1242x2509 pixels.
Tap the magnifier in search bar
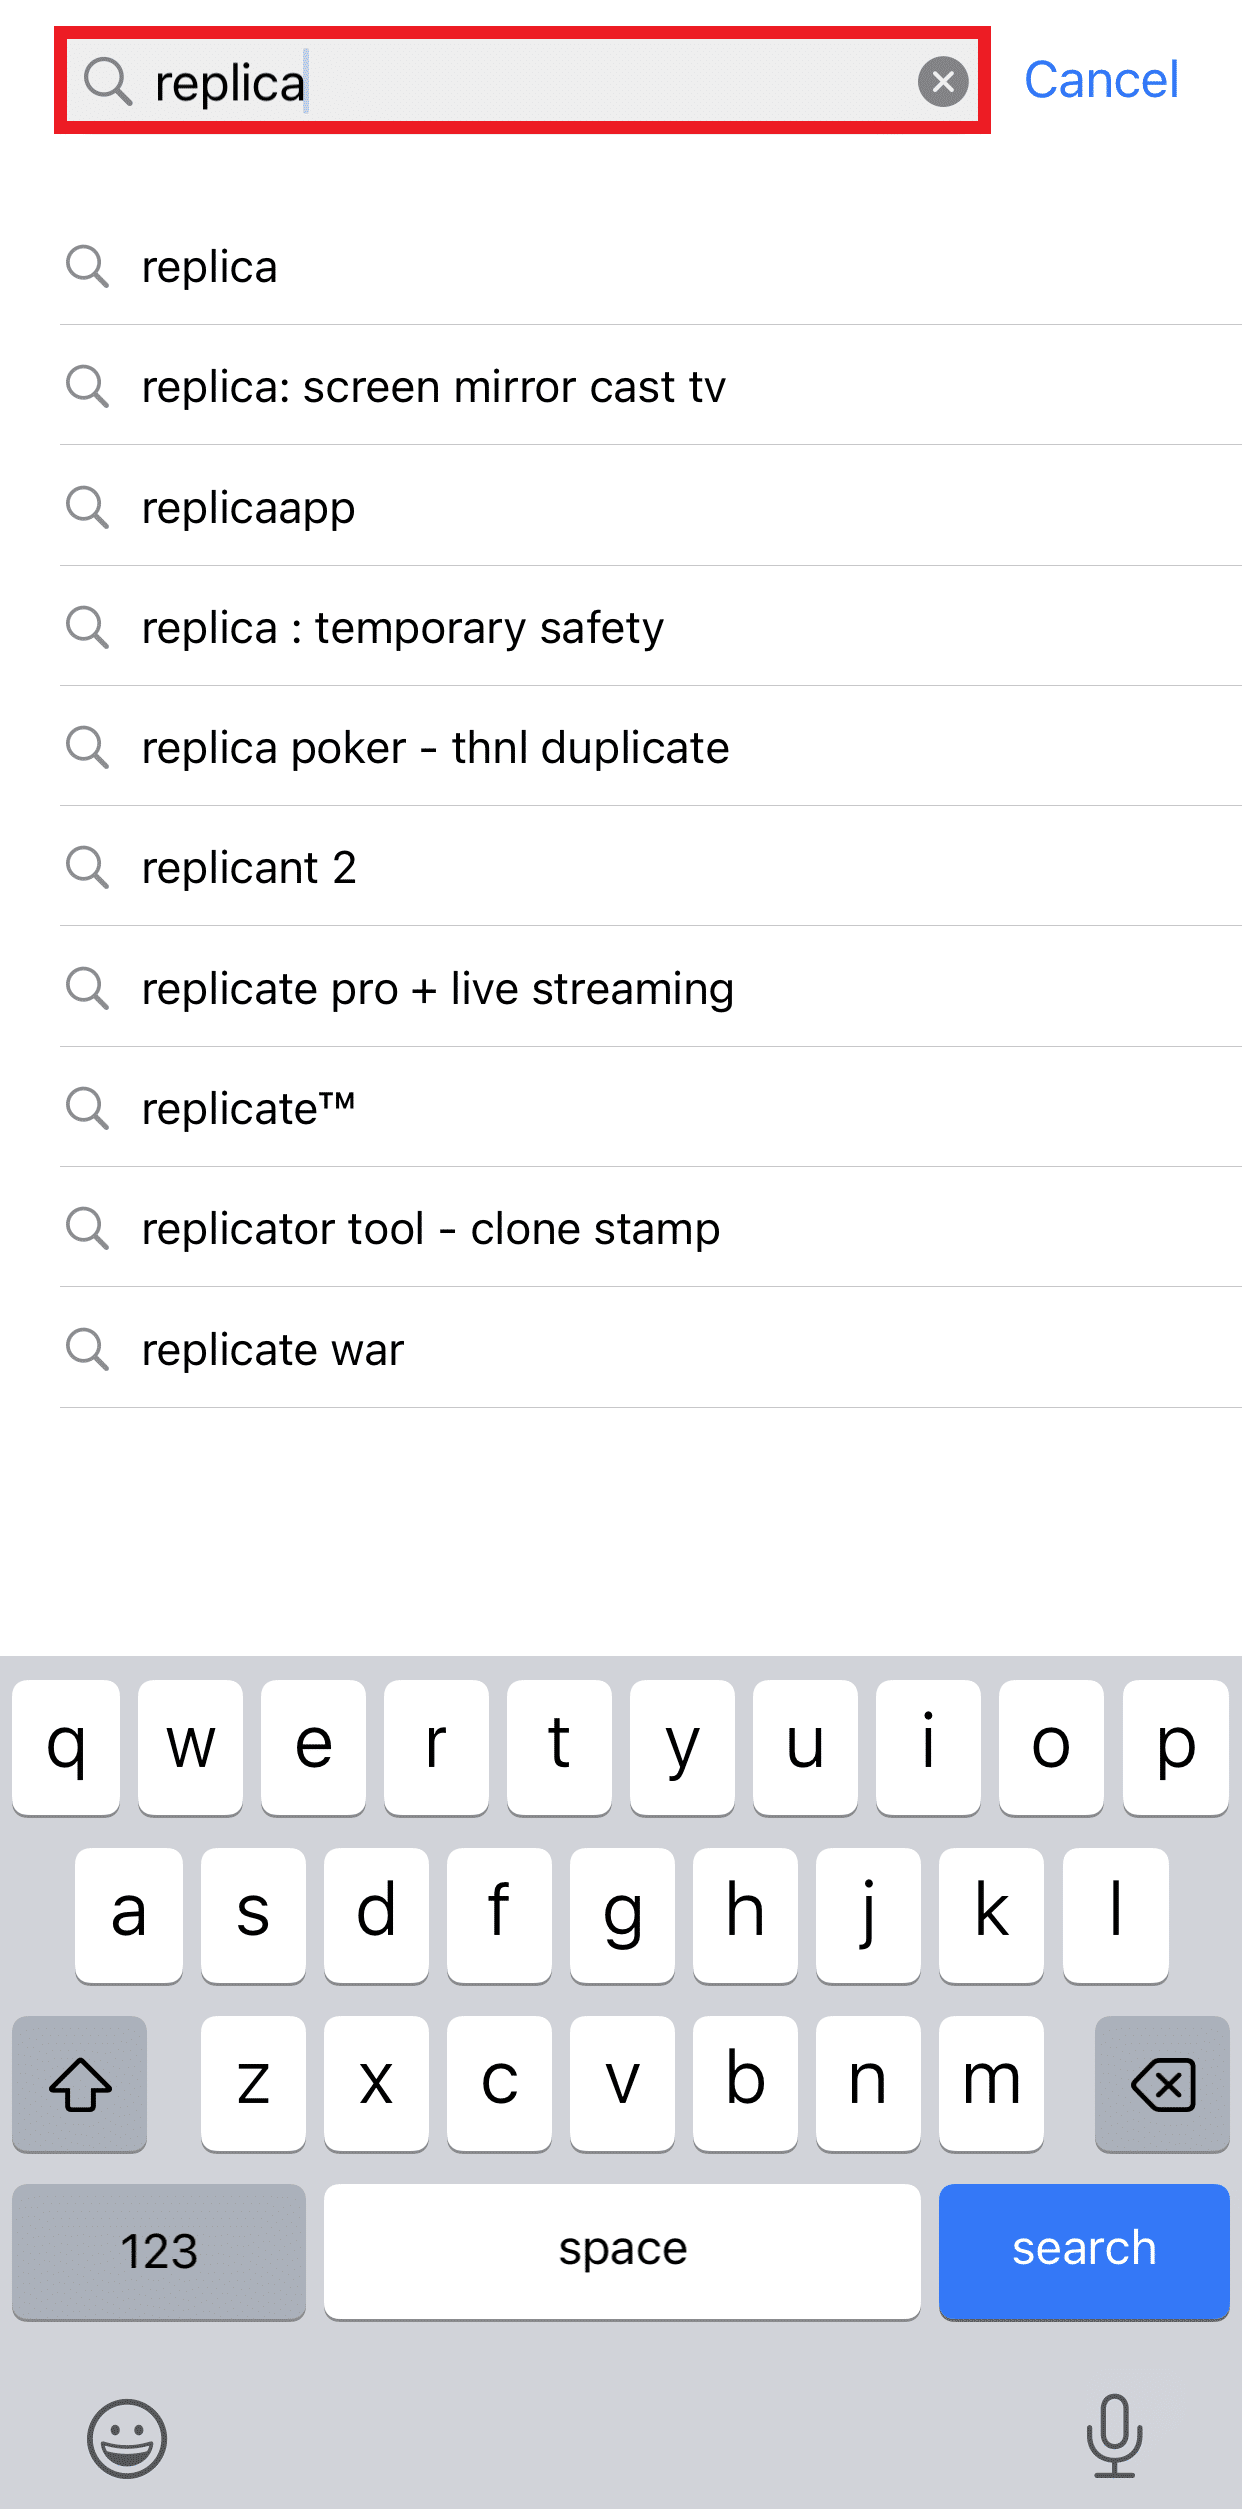pyautogui.click(x=108, y=82)
